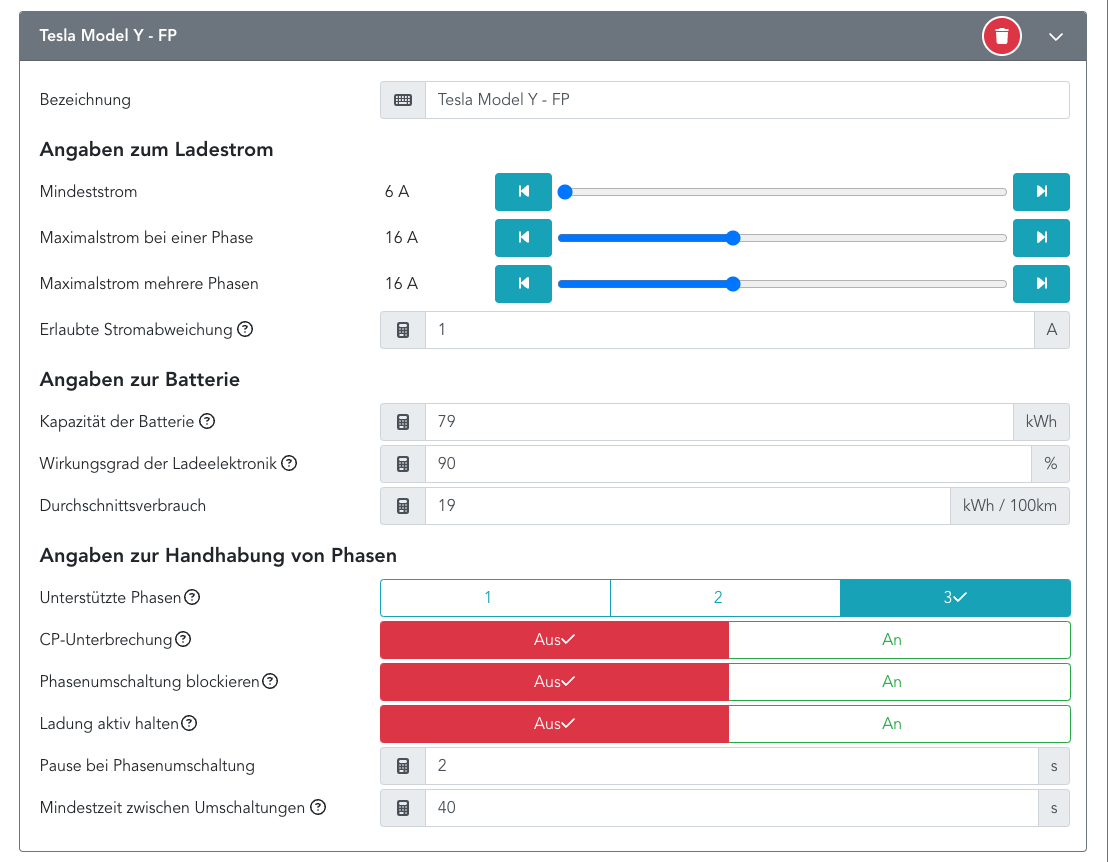Edit Pause bei Phasenumschaltung field
The height and width of the screenshot is (862, 1109).
(732, 766)
